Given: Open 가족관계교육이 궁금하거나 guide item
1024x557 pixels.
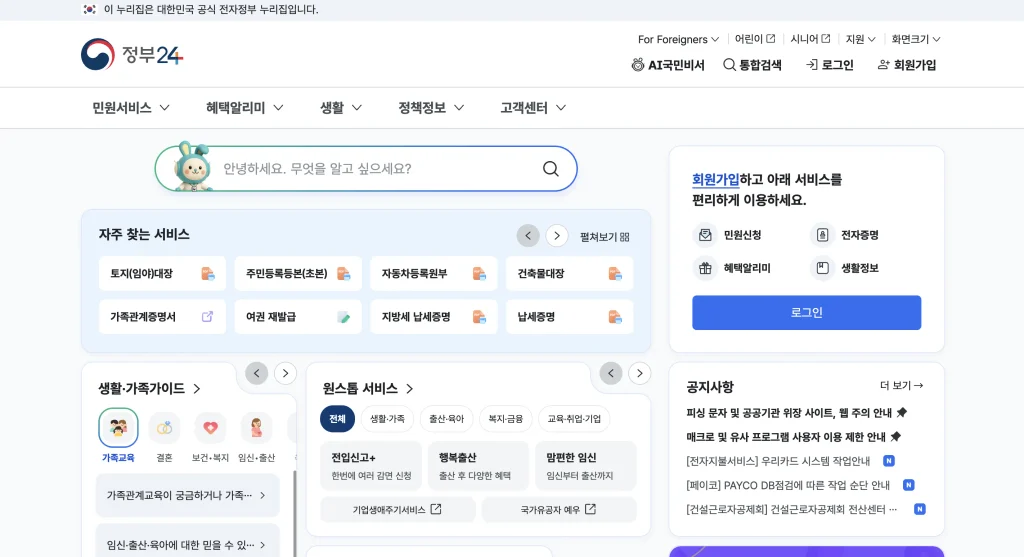Looking at the screenshot, I should click(187, 496).
